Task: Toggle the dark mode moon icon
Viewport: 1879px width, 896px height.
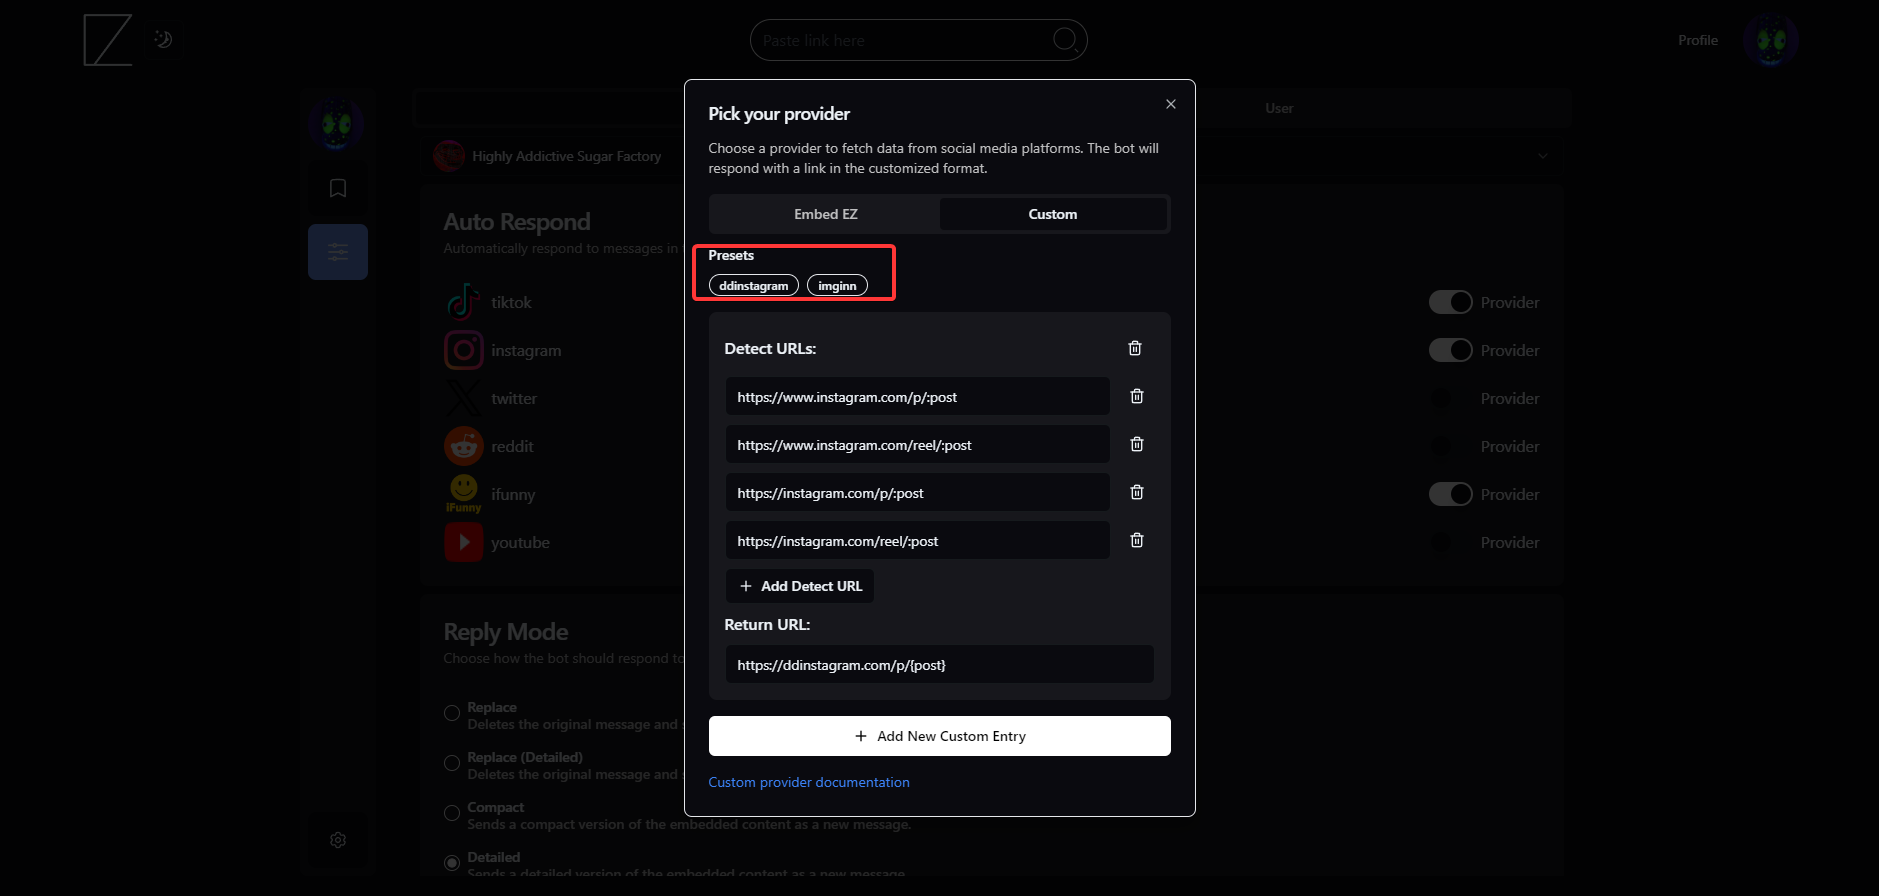Action: 163,40
